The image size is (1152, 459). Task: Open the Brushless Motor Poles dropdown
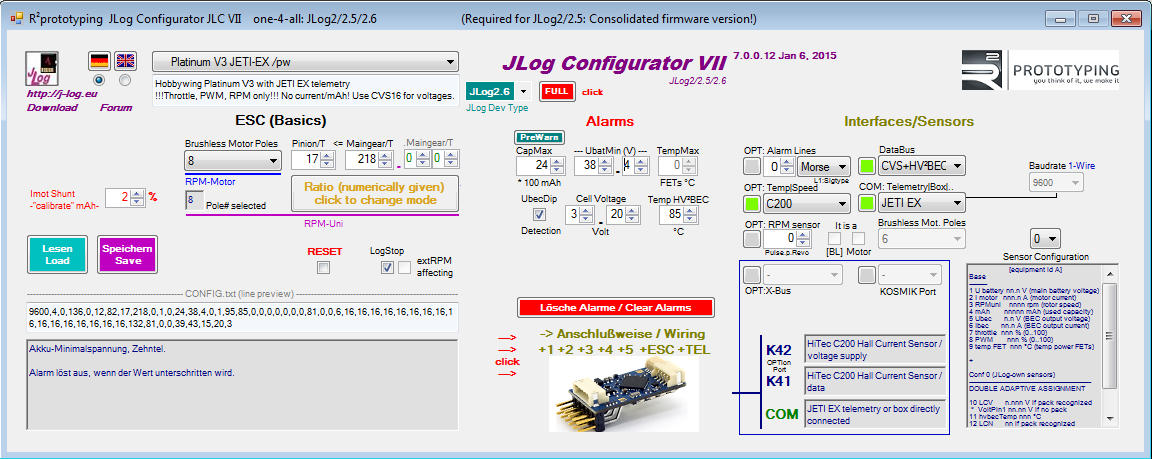(232, 160)
